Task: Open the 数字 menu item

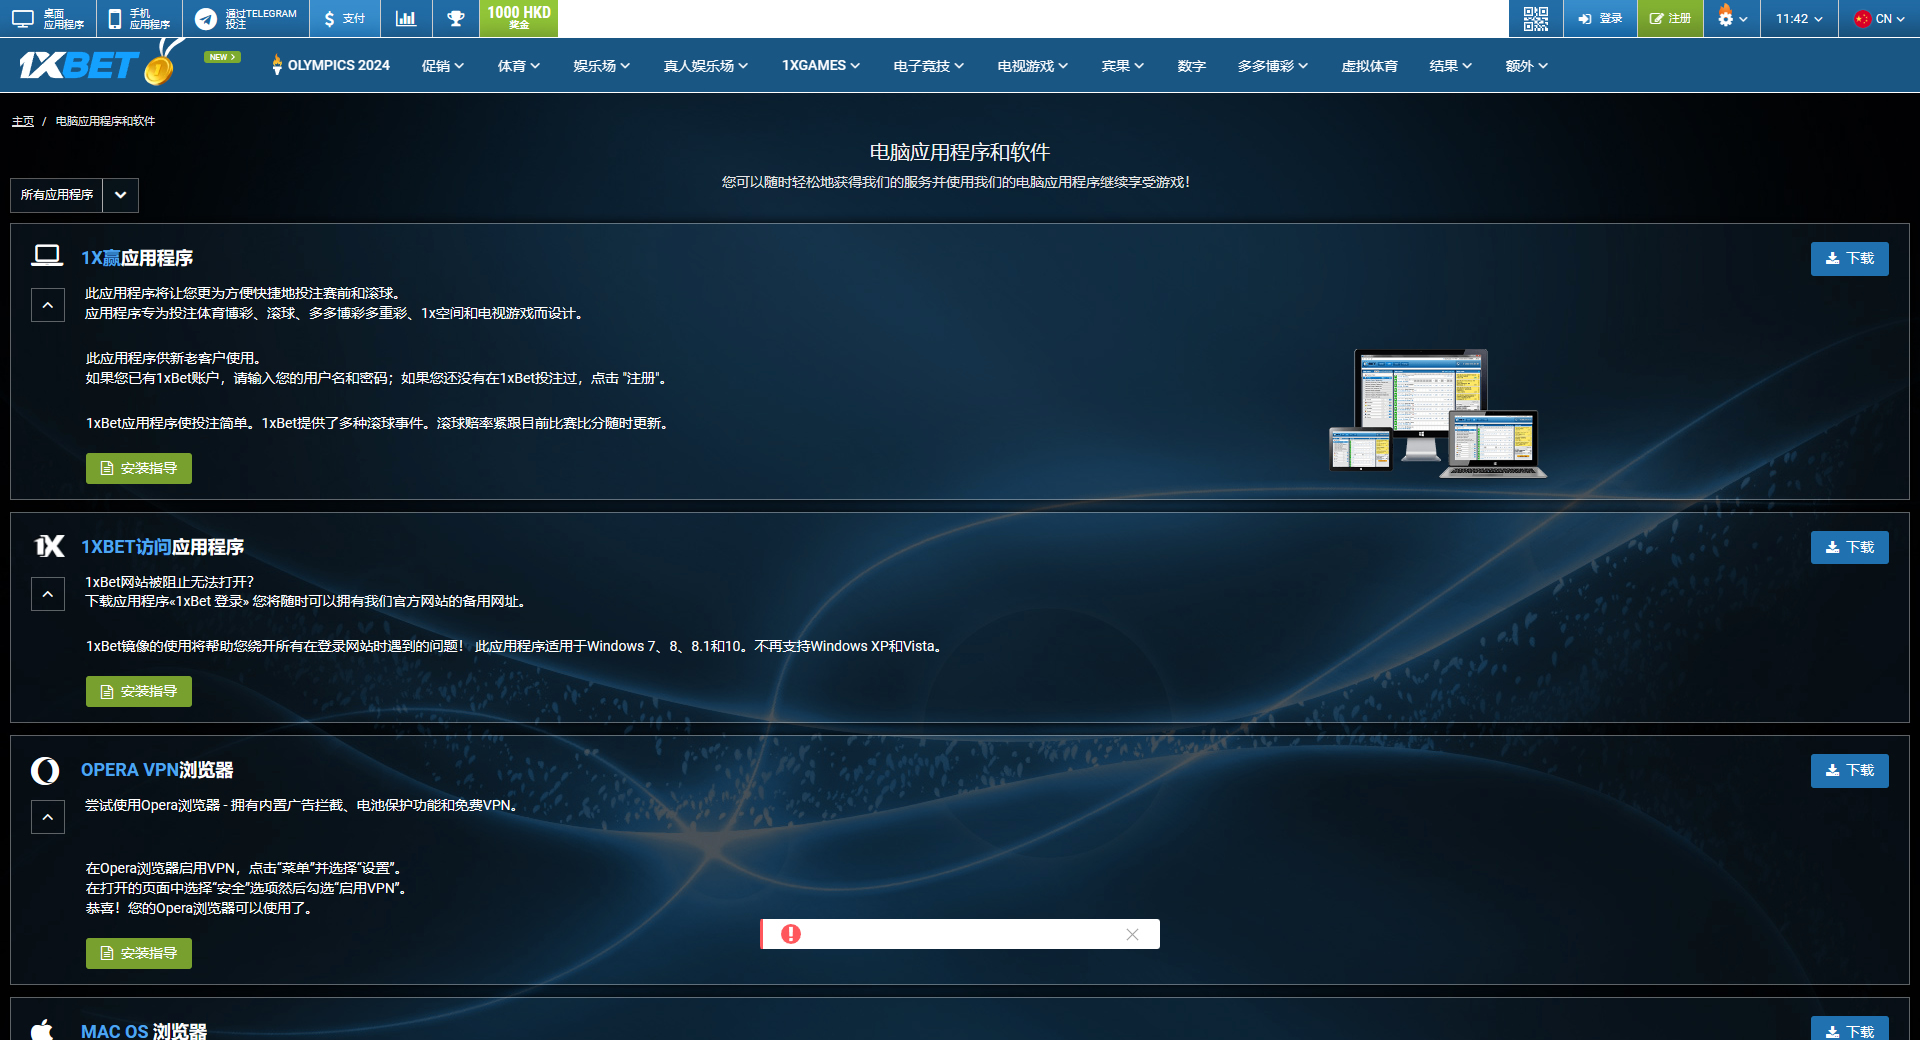Action: pyautogui.click(x=1191, y=66)
